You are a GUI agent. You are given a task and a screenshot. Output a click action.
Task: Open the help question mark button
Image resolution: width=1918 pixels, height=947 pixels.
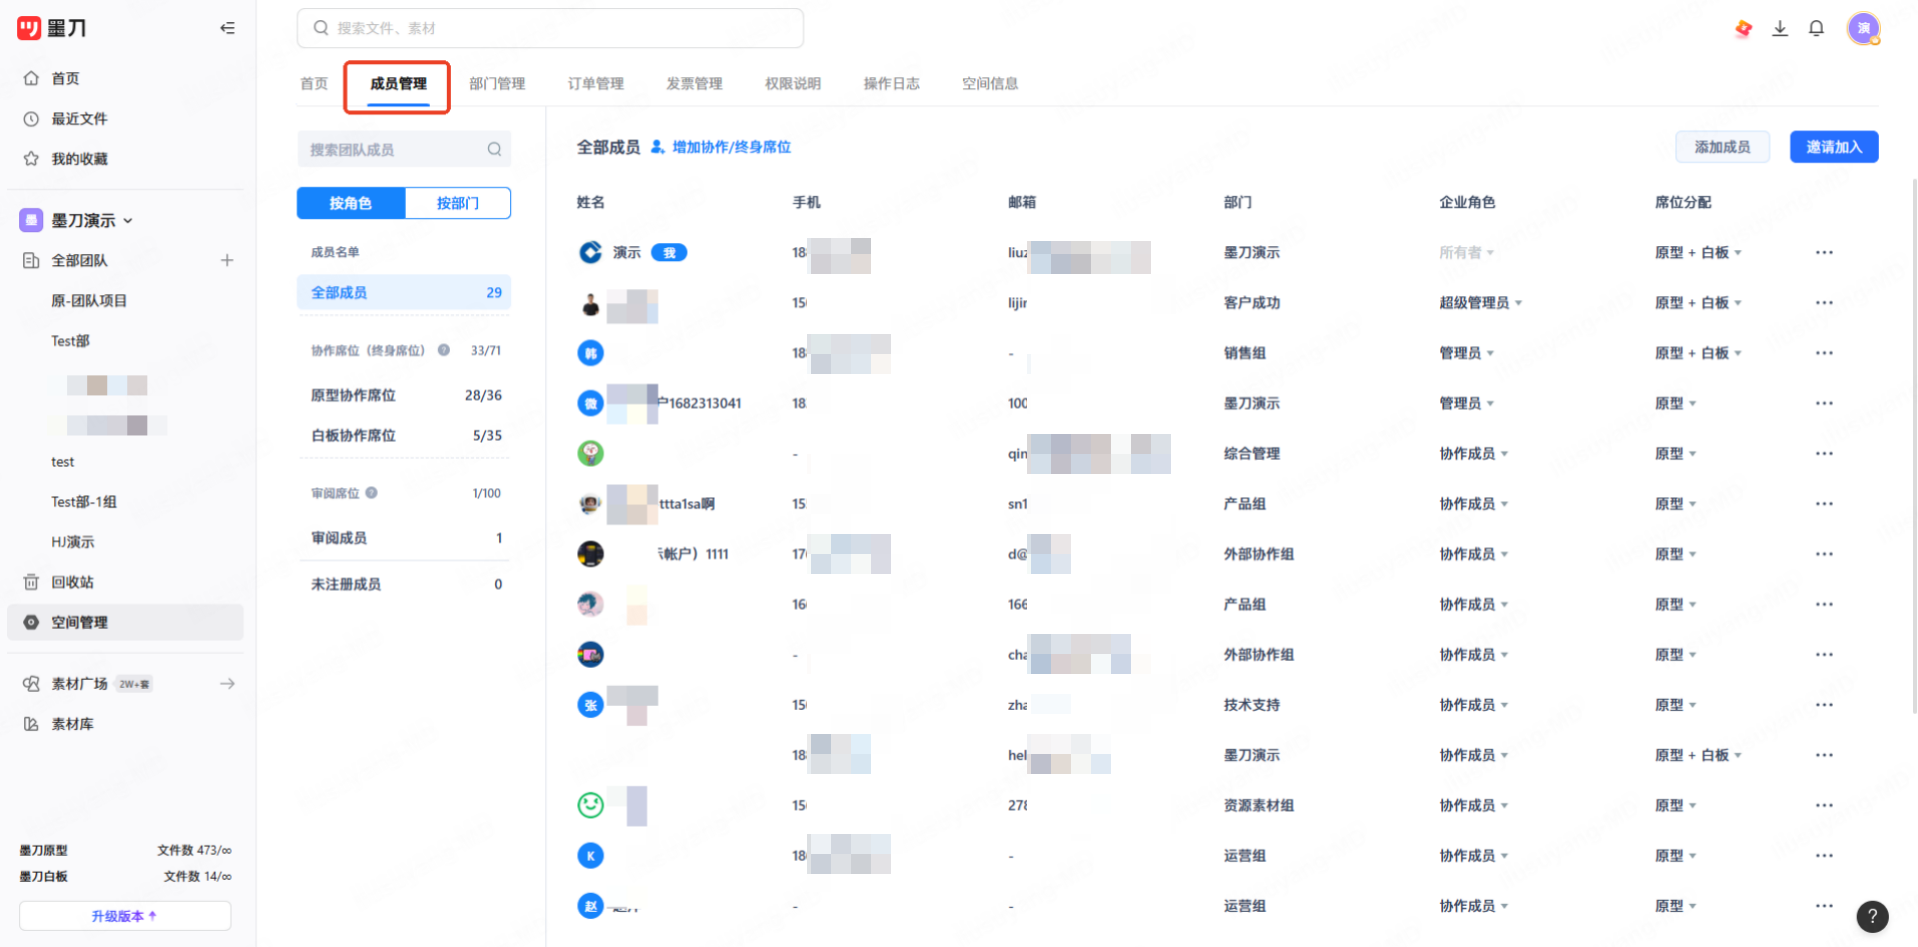[1872, 916]
